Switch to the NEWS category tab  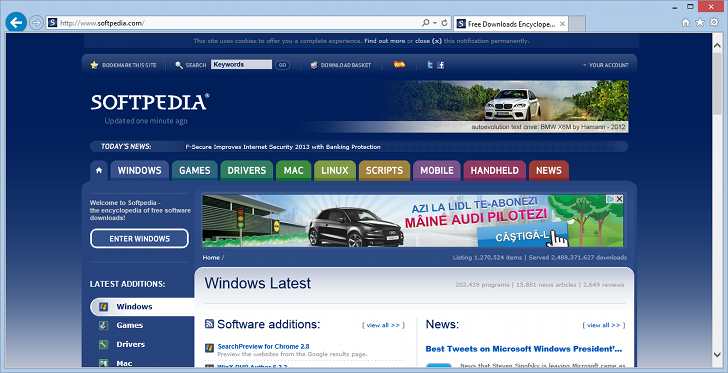click(549, 170)
